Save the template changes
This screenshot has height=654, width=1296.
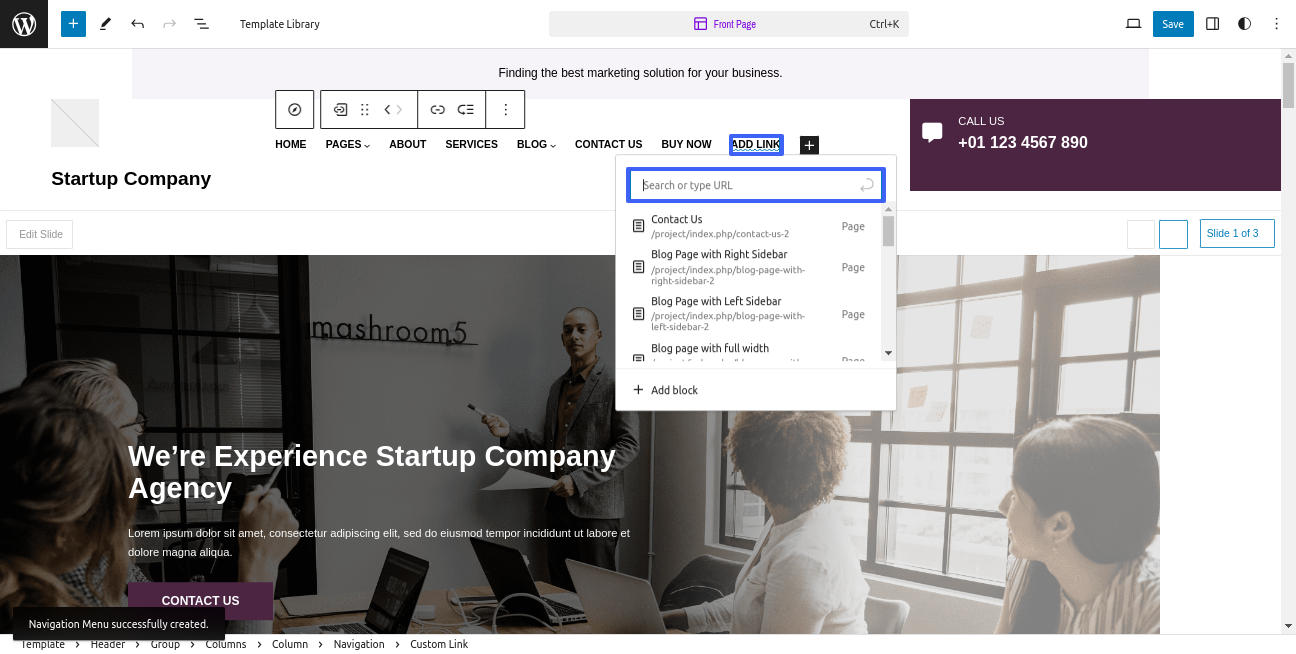(1173, 24)
